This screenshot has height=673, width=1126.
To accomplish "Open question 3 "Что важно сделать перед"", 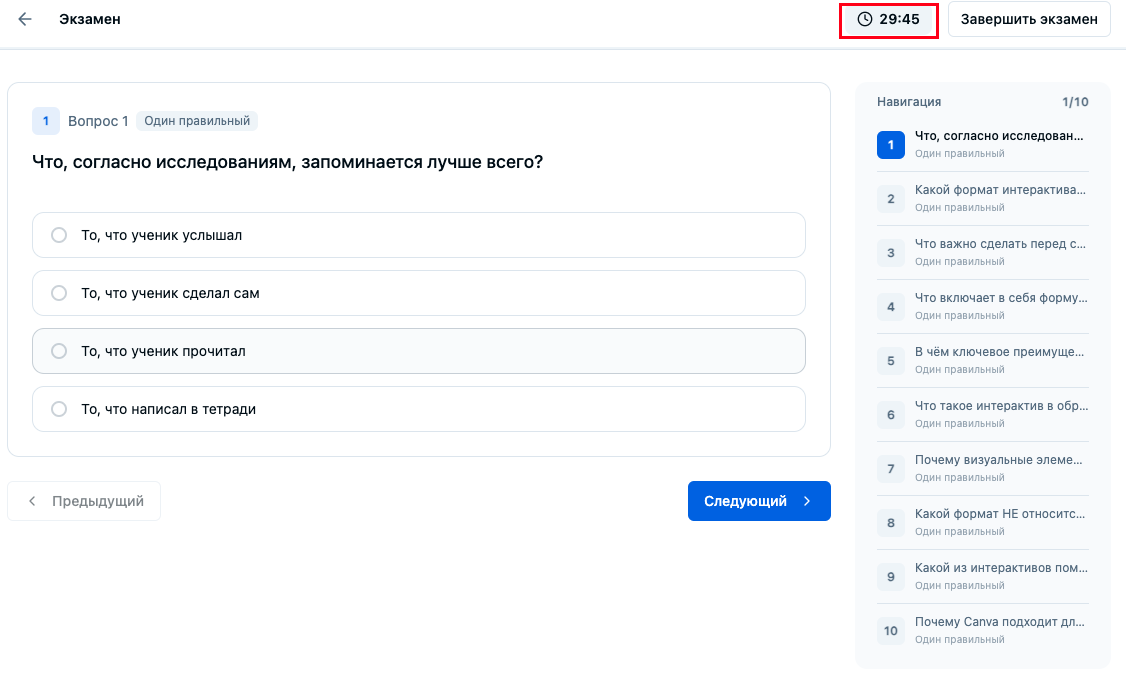I will click(982, 252).
